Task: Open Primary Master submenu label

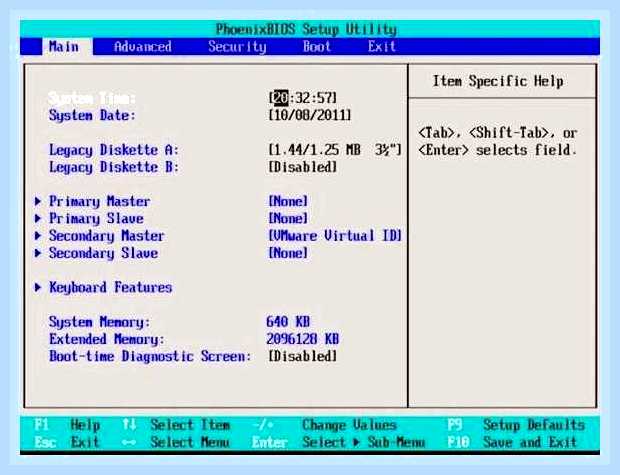Action: (x=99, y=201)
